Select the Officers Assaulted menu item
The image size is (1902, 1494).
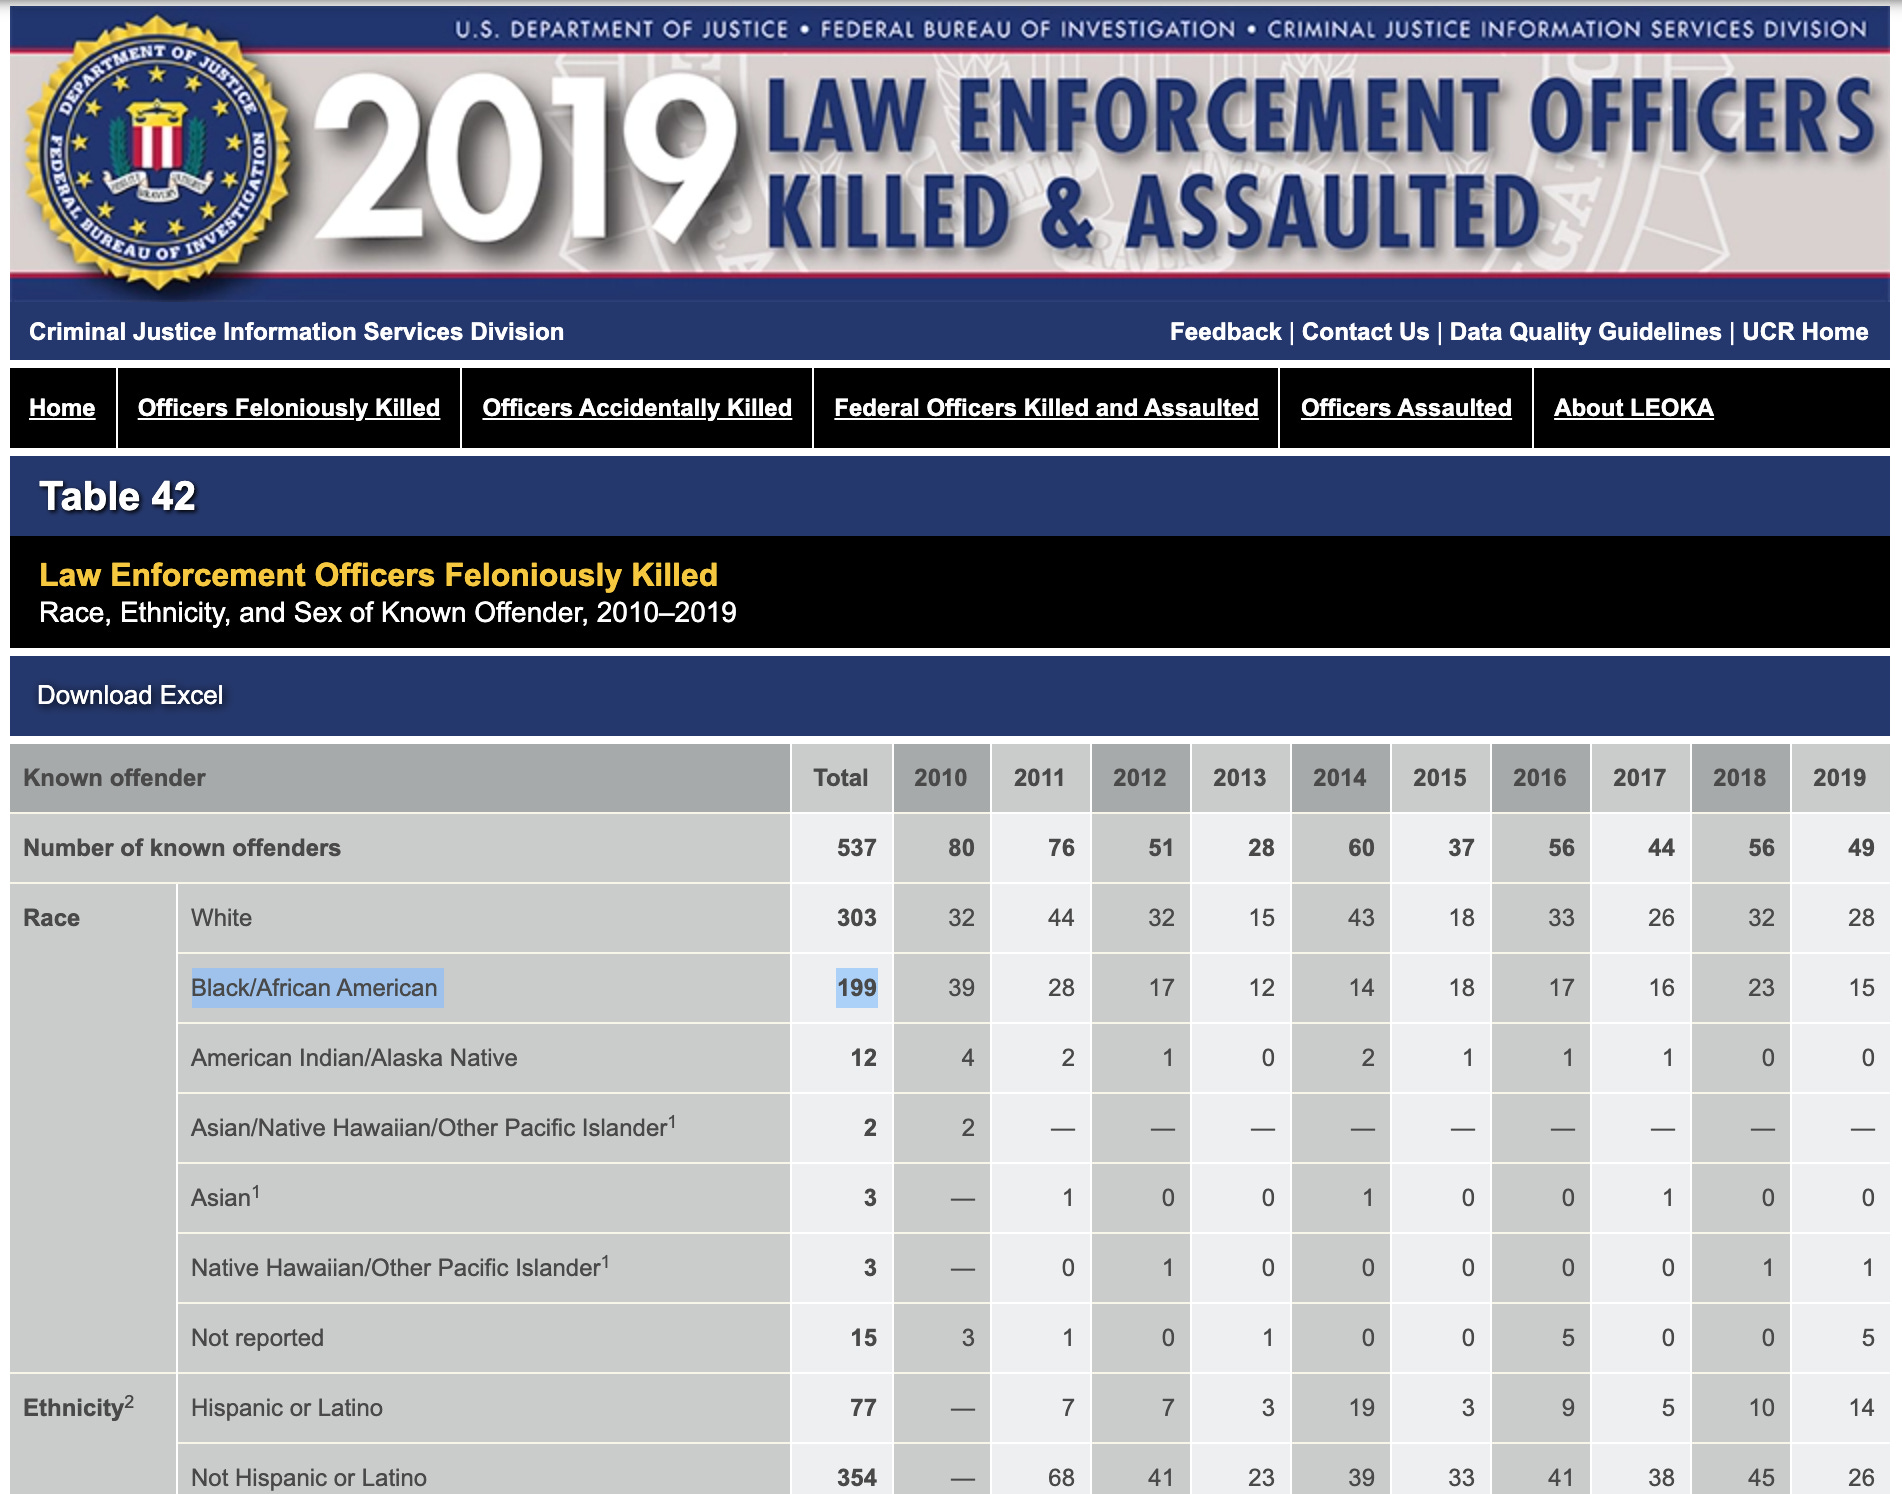pyautogui.click(x=1406, y=408)
